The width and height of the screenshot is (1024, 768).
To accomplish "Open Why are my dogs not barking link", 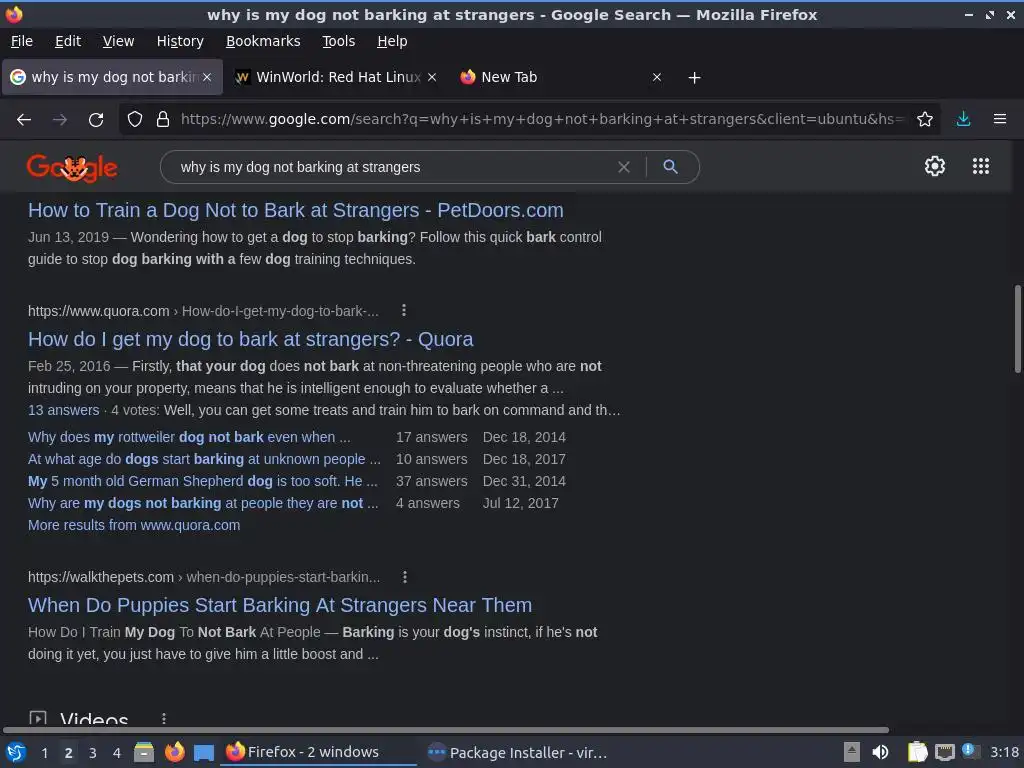I will (x=202, y=504).
